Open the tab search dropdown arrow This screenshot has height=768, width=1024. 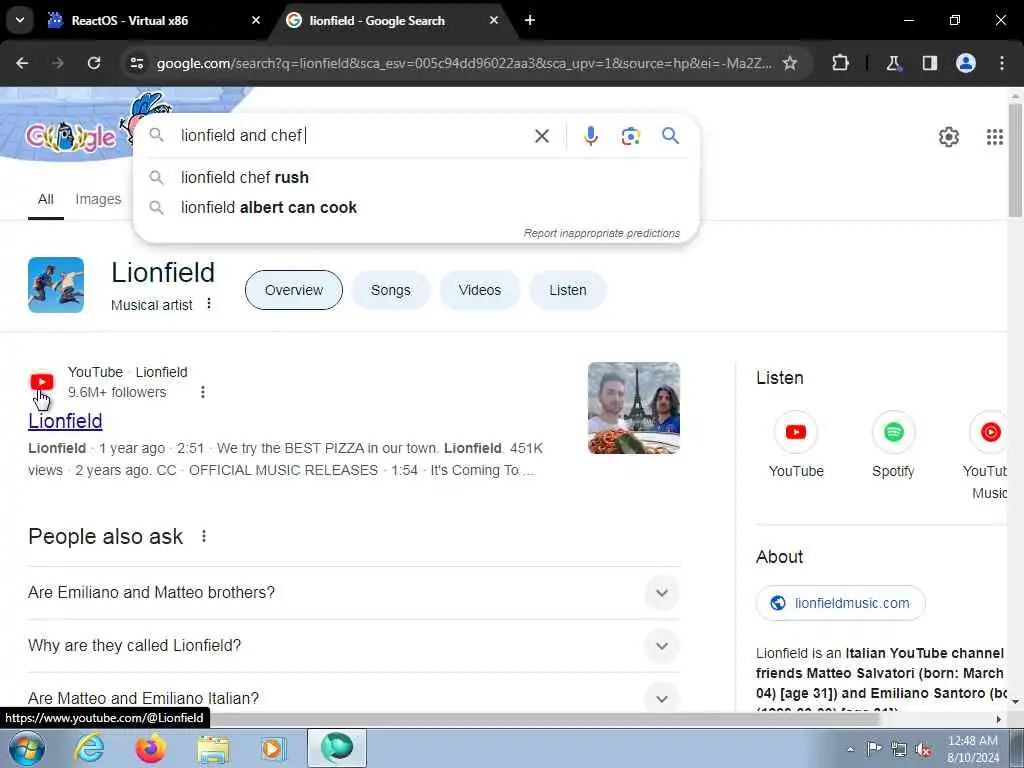click(x=20, y=20)
